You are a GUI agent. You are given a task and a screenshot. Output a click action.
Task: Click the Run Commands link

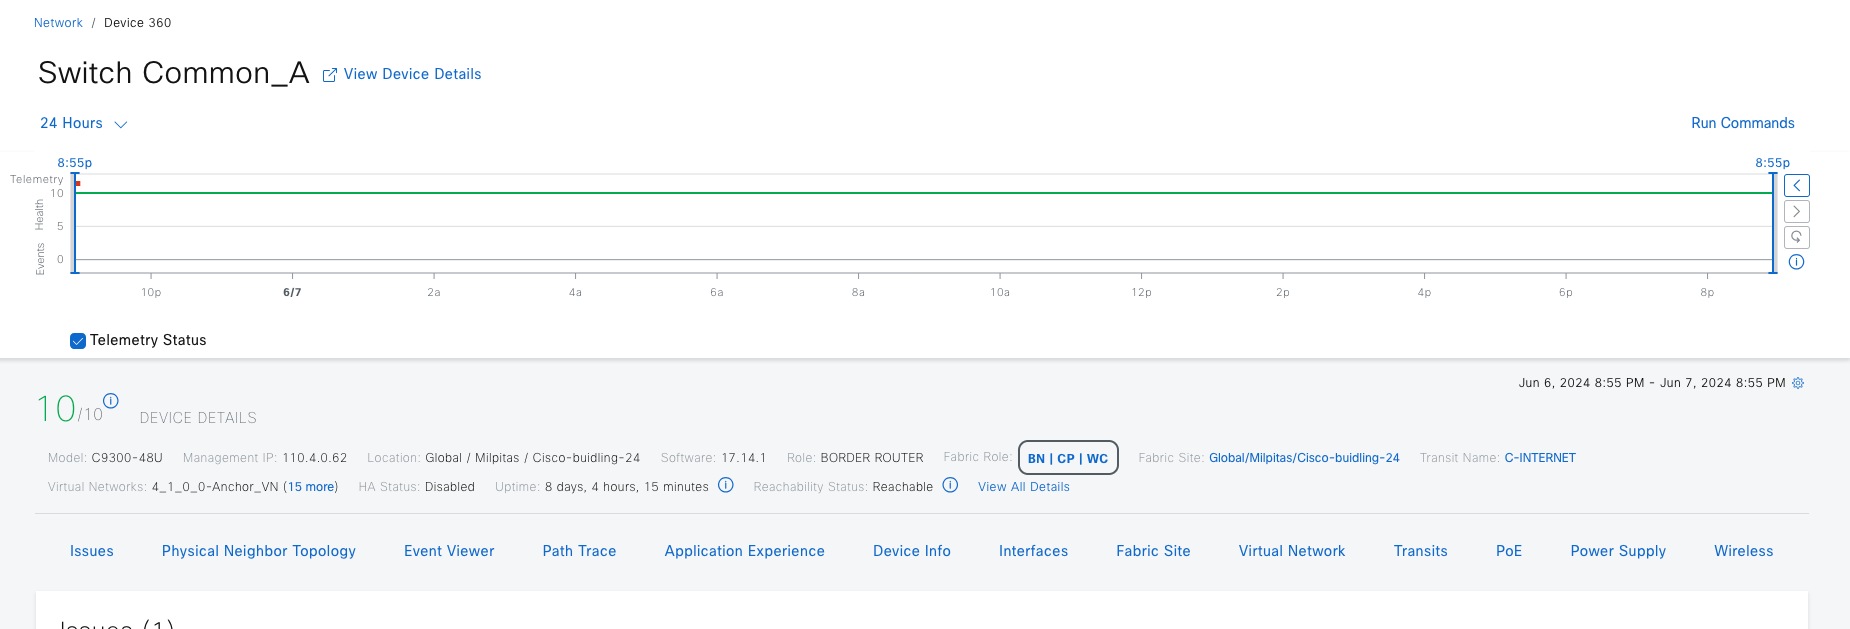1742,123
